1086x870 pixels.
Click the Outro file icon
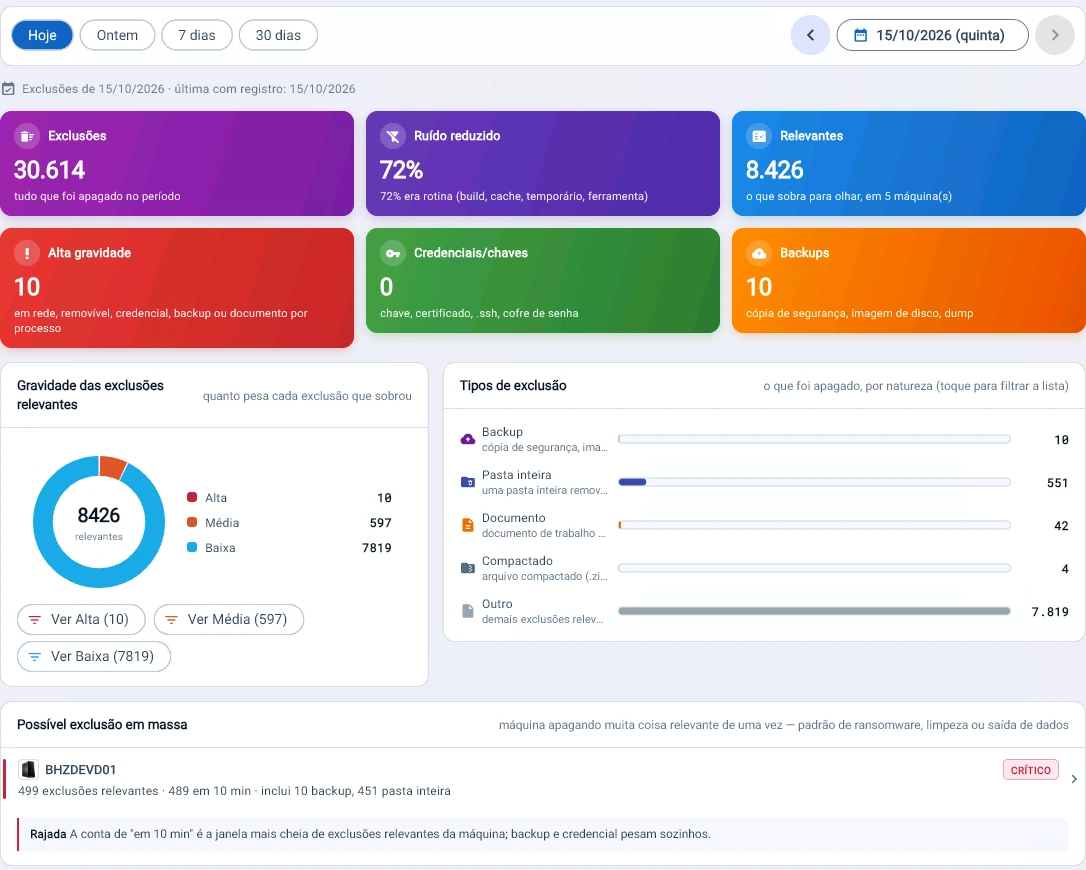coord(468,611)
